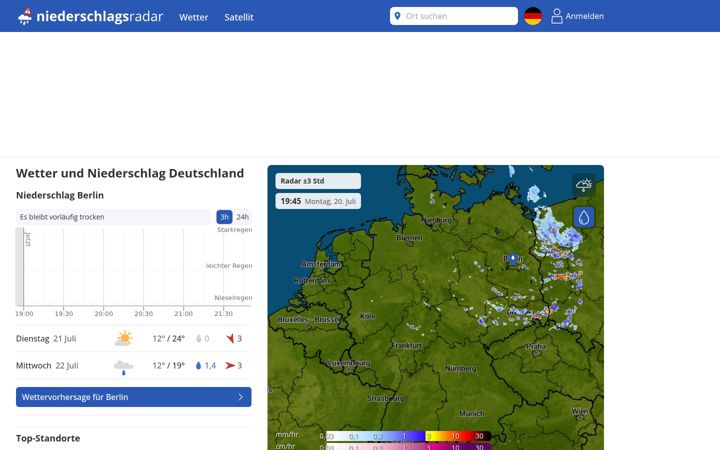Click the blue raindrop 1,4 amount on Mittwoch
The width and height of the screenshot is (720, 450).
click(x=206, y=366)
